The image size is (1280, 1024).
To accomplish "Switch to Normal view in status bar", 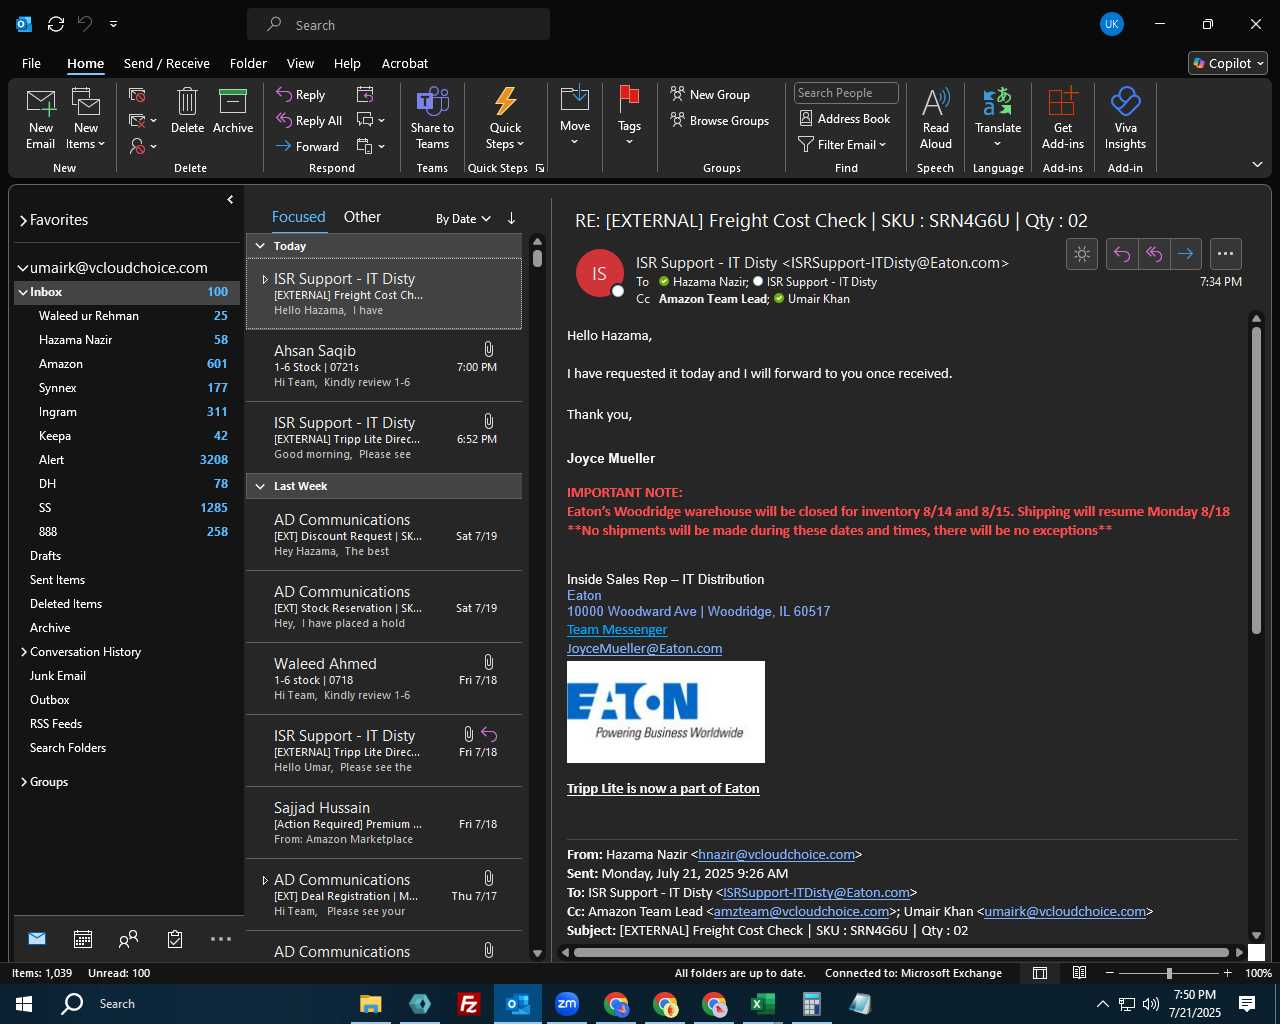I will [x=1040, y=973].
